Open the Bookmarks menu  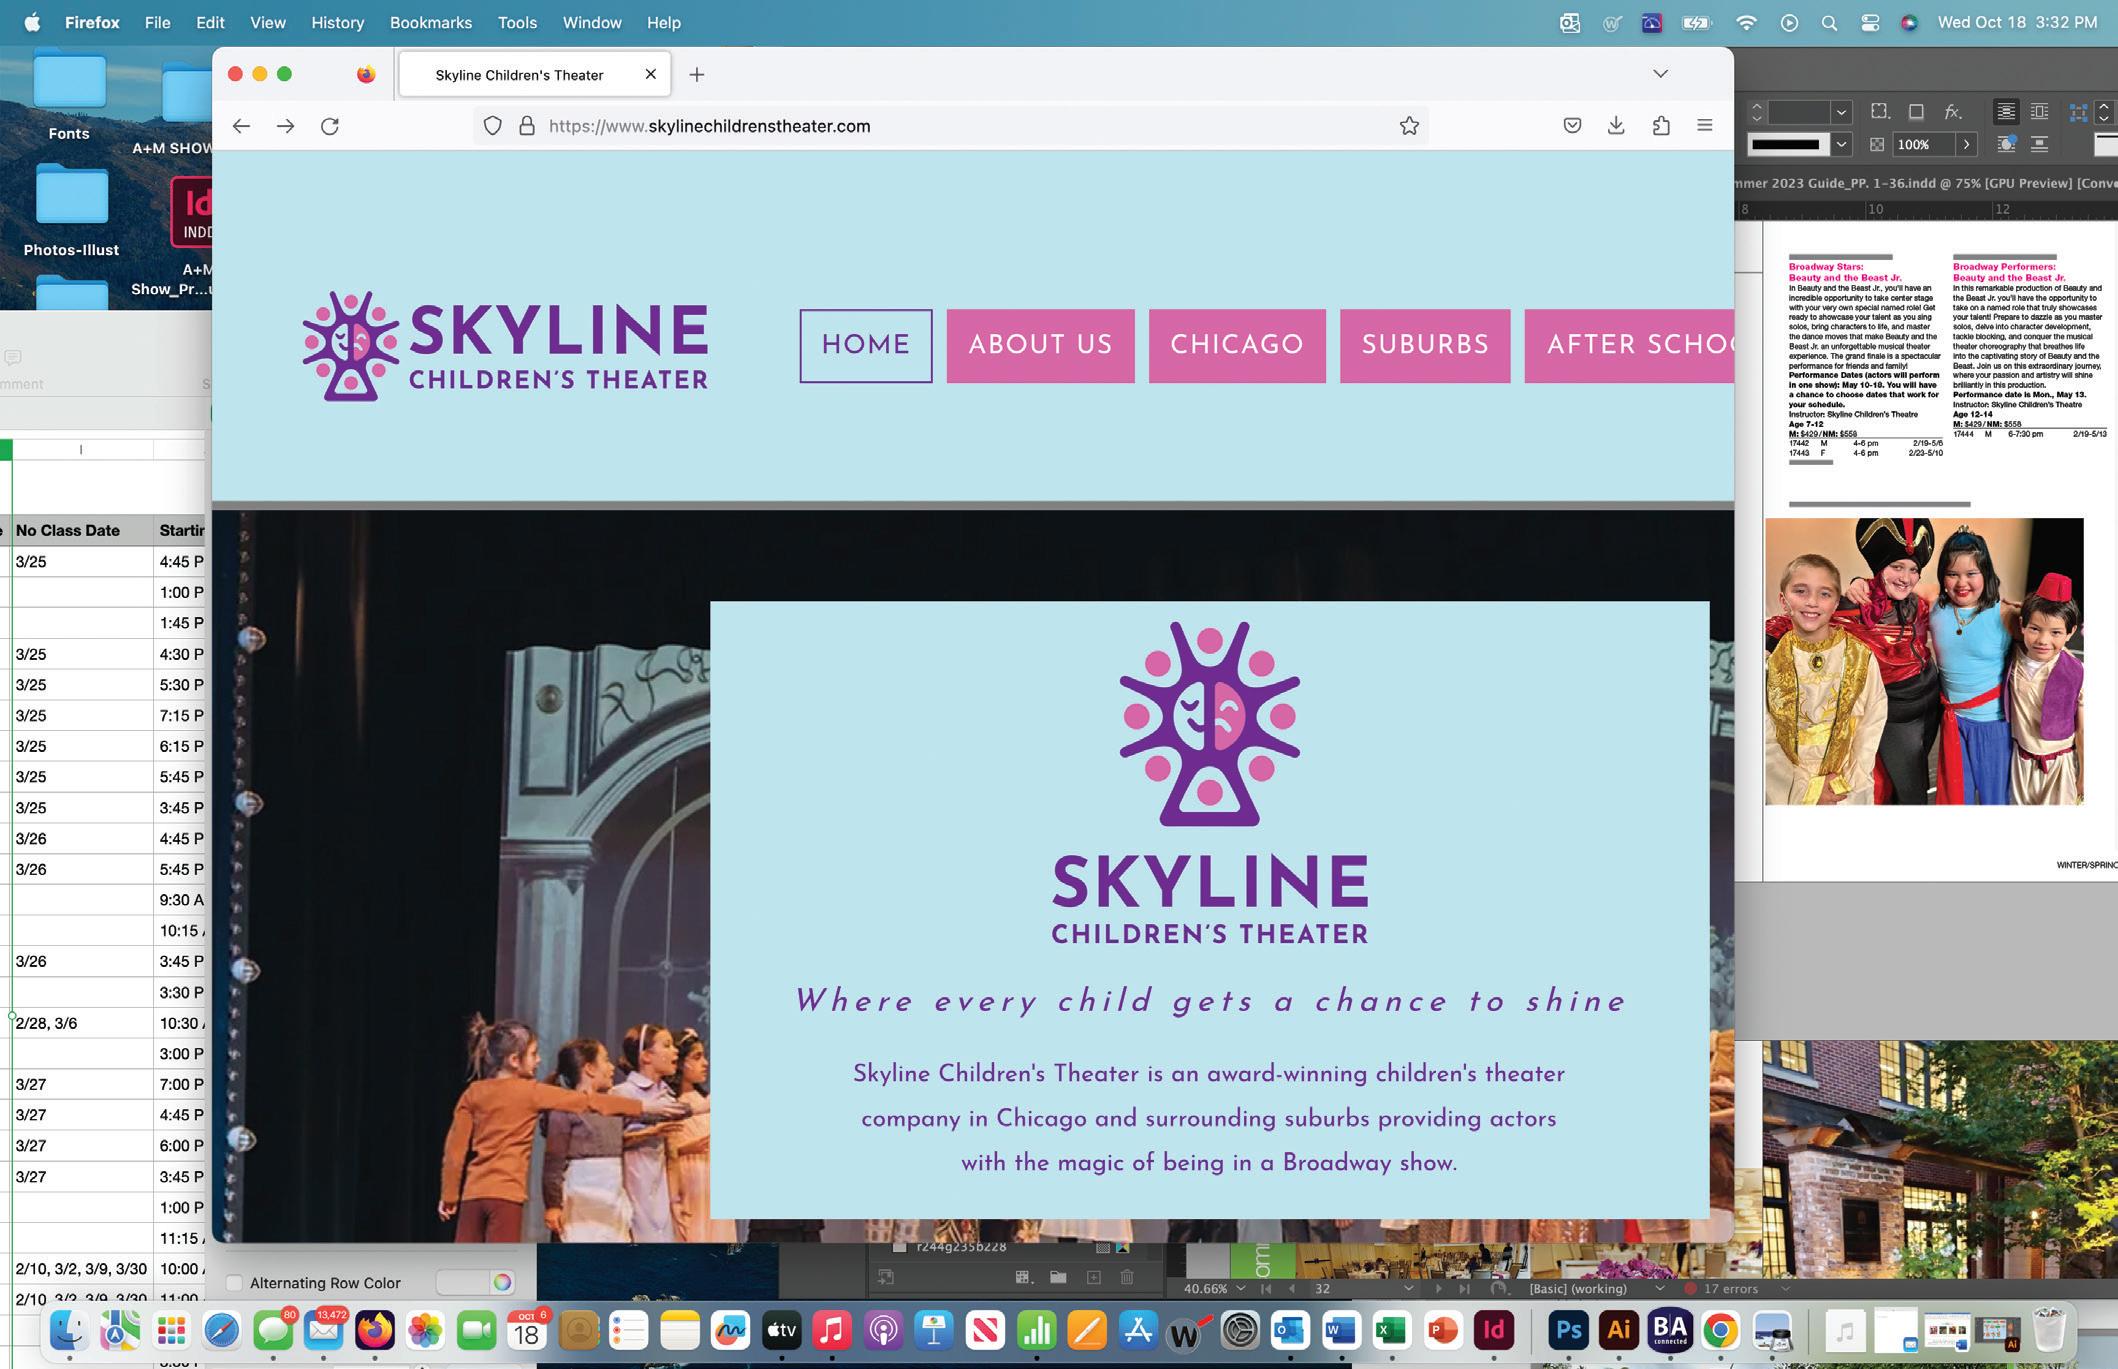point(430,22)
